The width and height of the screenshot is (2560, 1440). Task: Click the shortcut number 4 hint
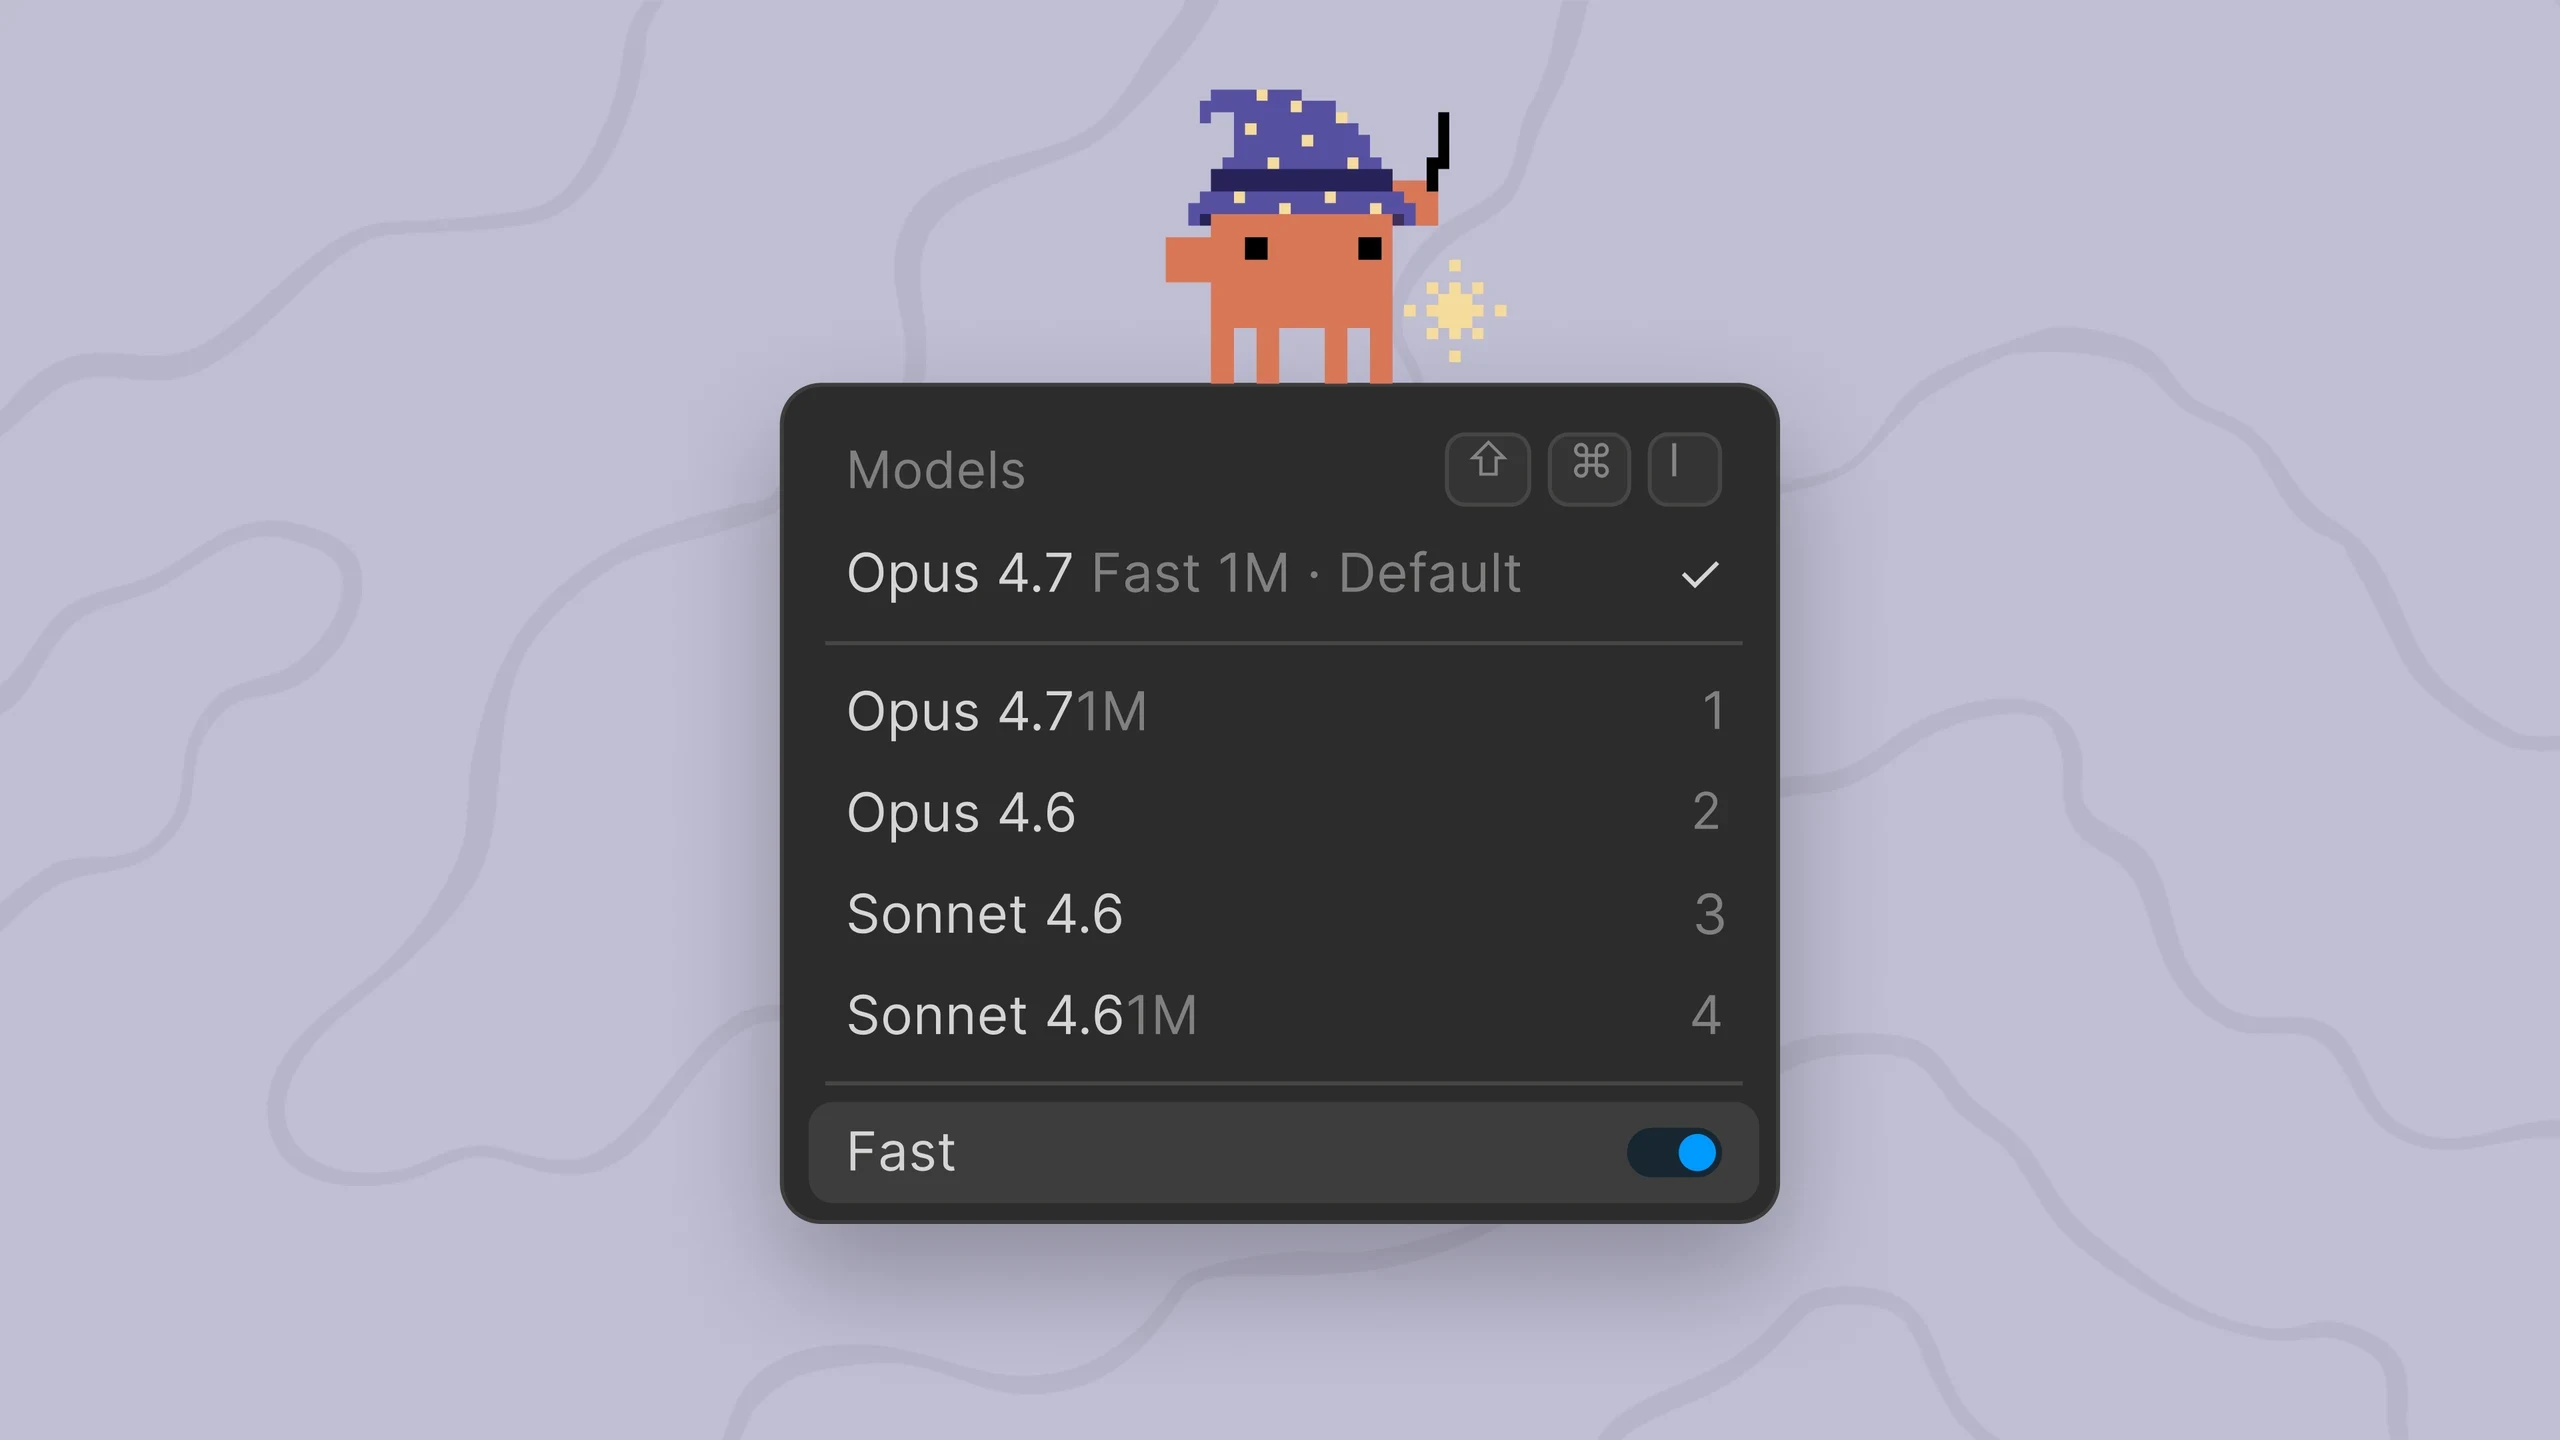click(1707, 1015)
